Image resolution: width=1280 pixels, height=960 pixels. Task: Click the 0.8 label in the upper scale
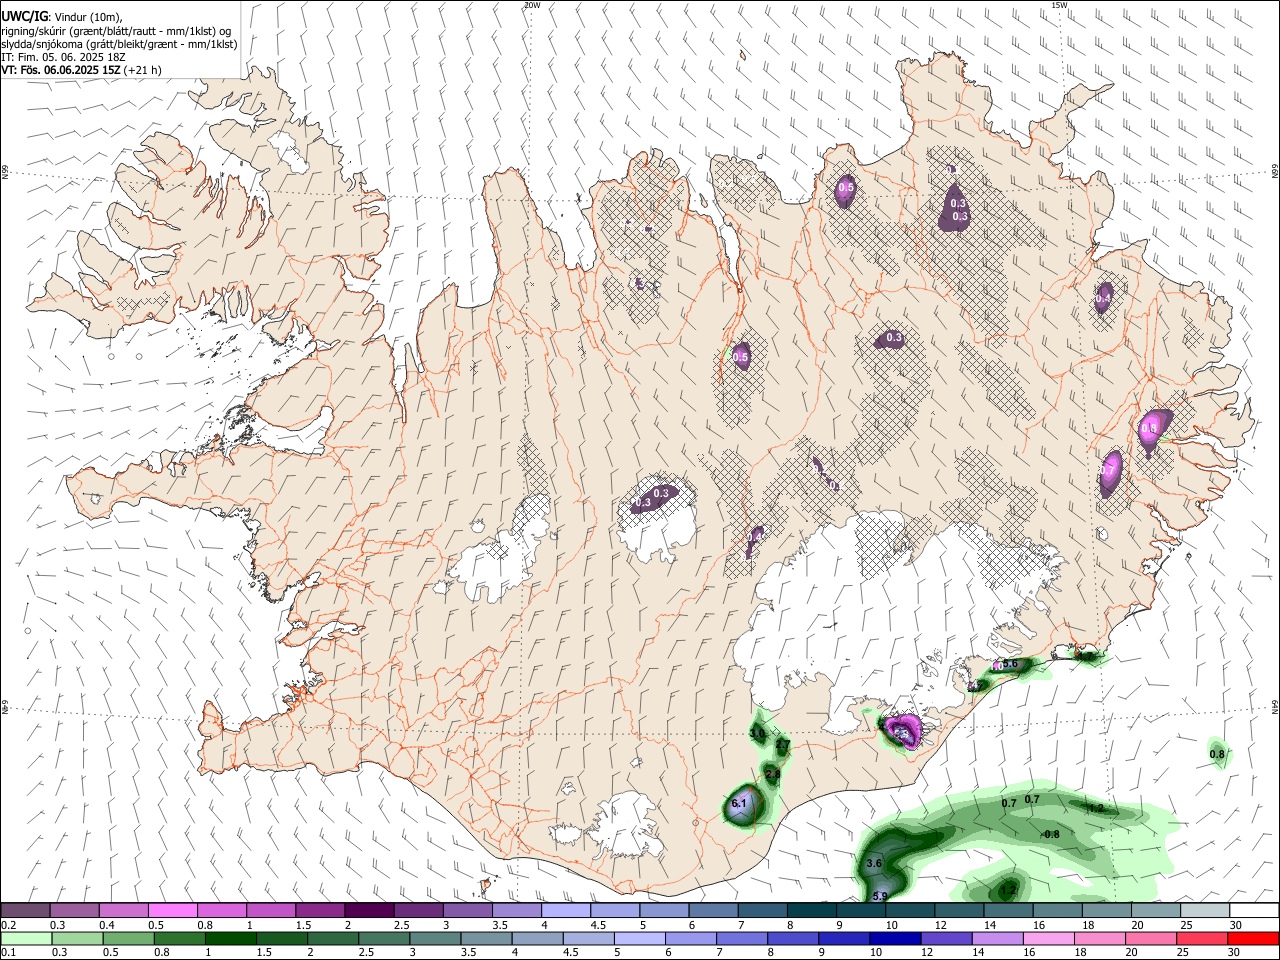(x=204, y=925)
